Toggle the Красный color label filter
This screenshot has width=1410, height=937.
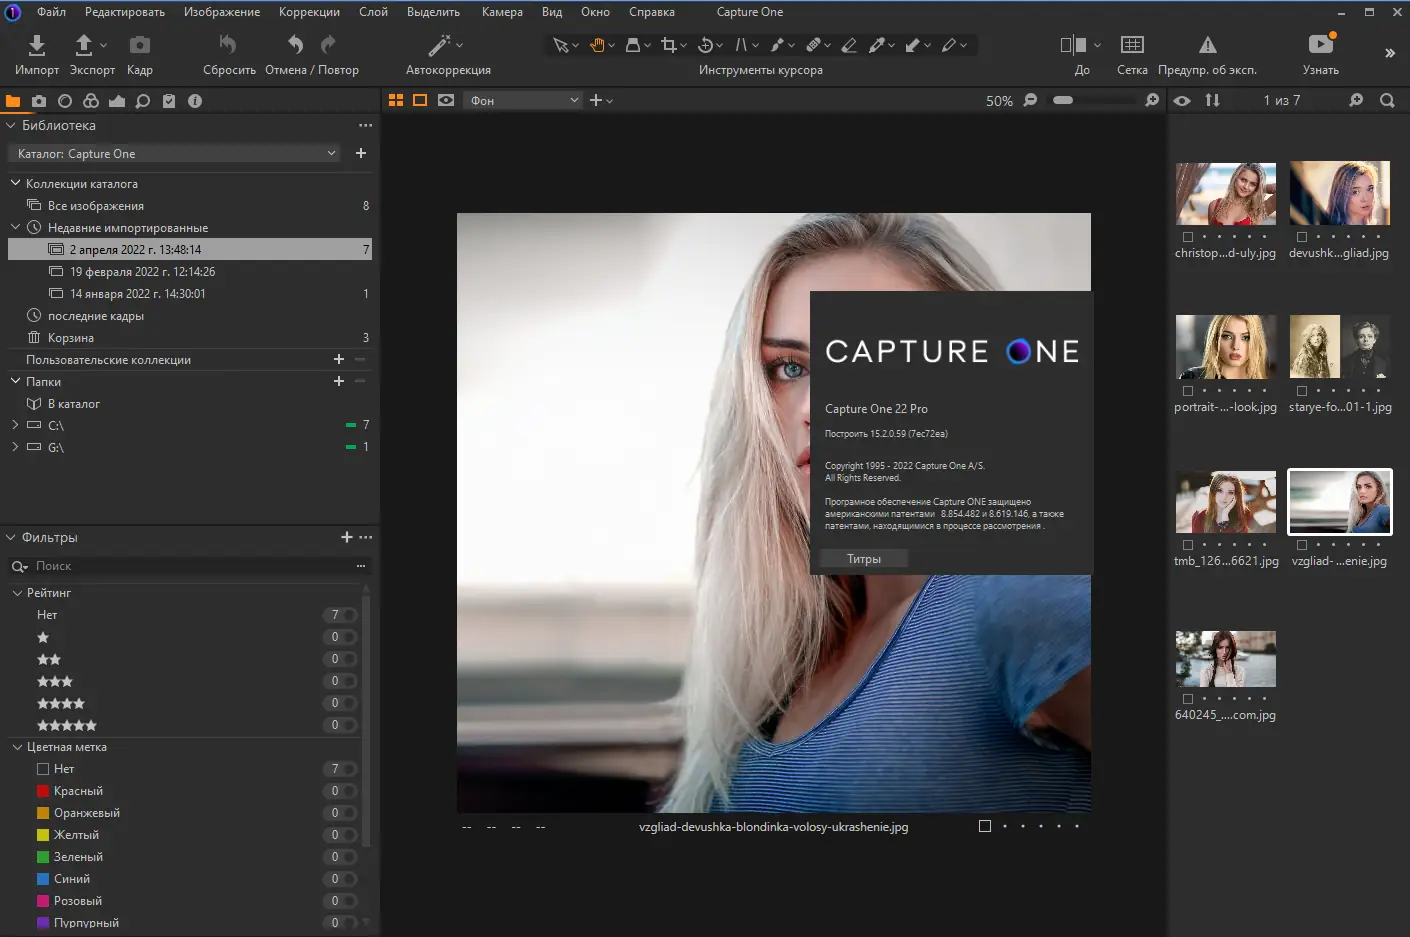[x=343, y=791]
